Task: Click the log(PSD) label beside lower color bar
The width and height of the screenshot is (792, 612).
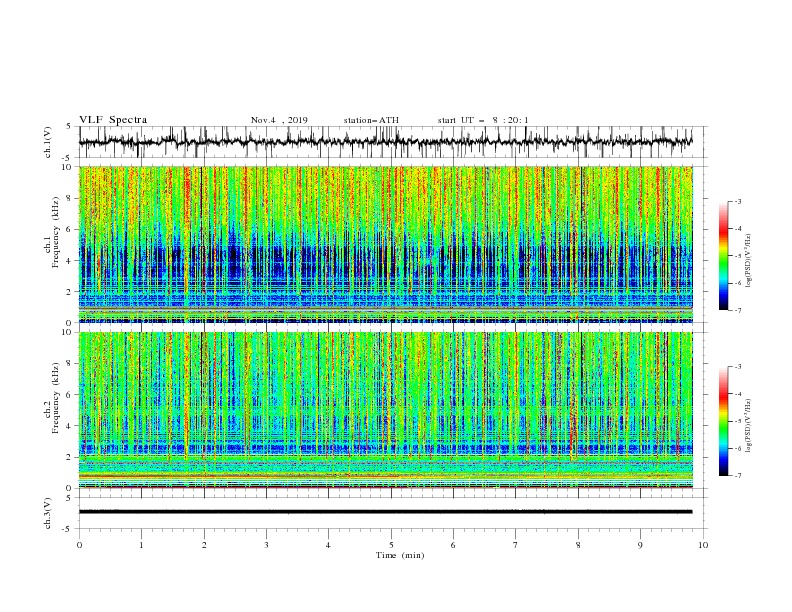Action: coord(749,426)
